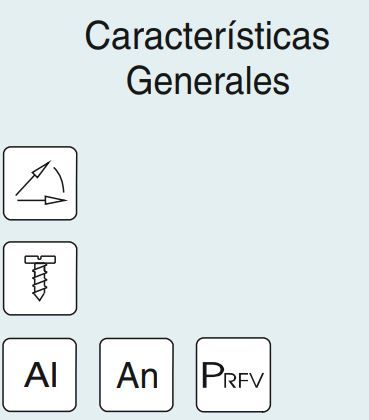Select the screw fastening icon
The image size is (369, 420).
tap(40, 278)
